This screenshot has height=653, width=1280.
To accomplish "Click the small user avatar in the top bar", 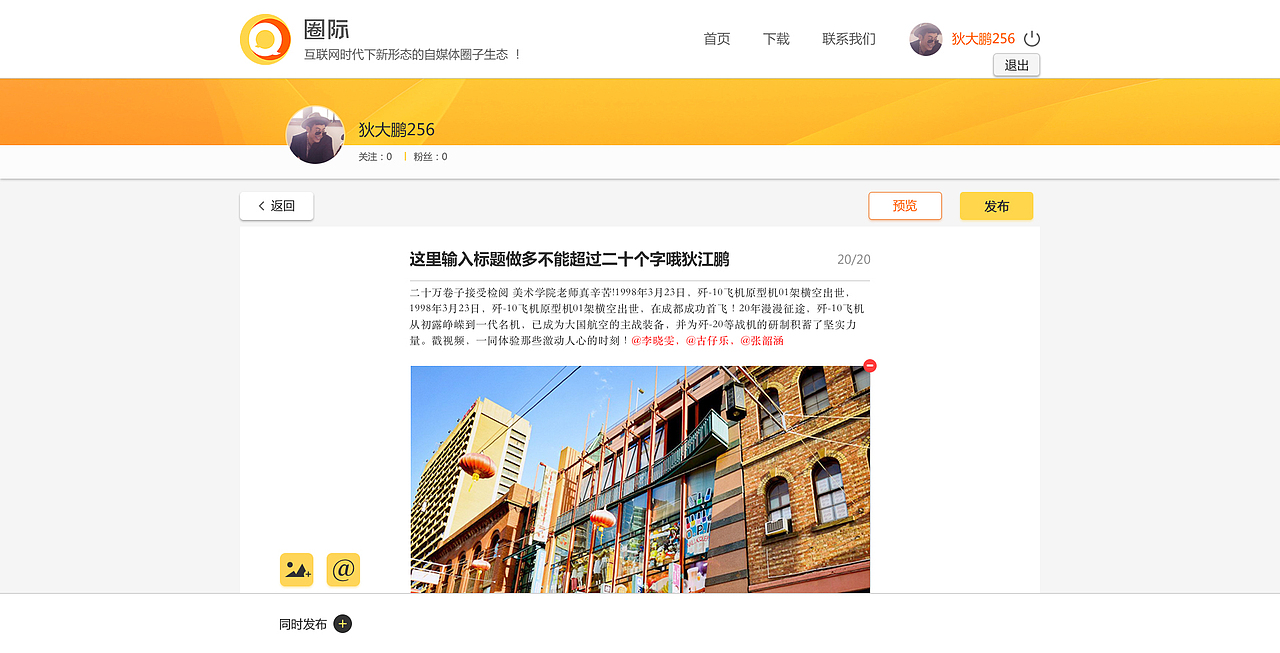I will [925, 39].
